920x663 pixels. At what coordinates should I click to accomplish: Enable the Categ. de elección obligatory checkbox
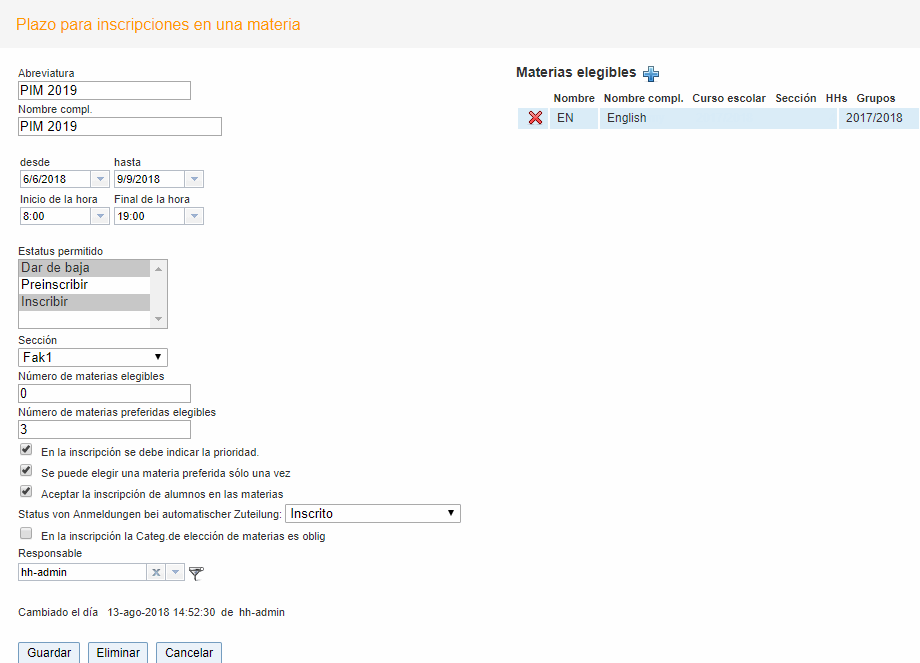click(x=26, y=534)
